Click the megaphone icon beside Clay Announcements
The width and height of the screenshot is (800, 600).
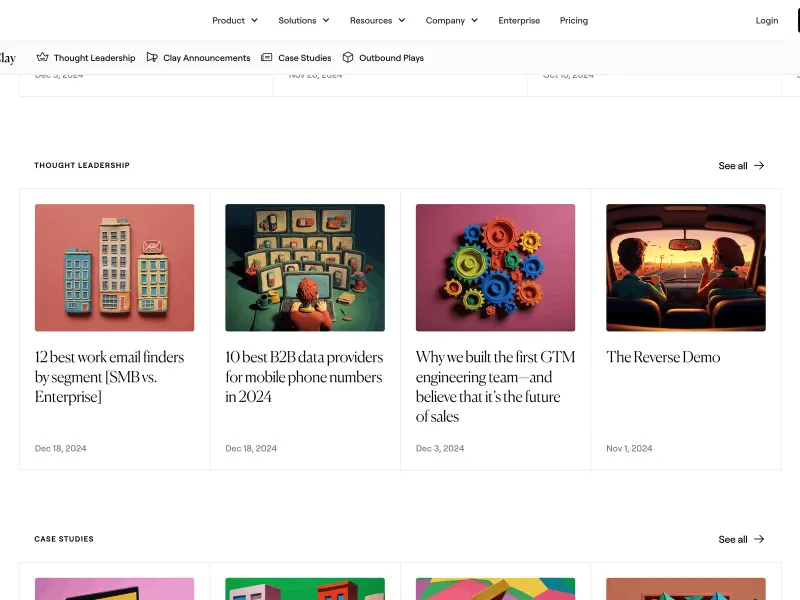152,57
